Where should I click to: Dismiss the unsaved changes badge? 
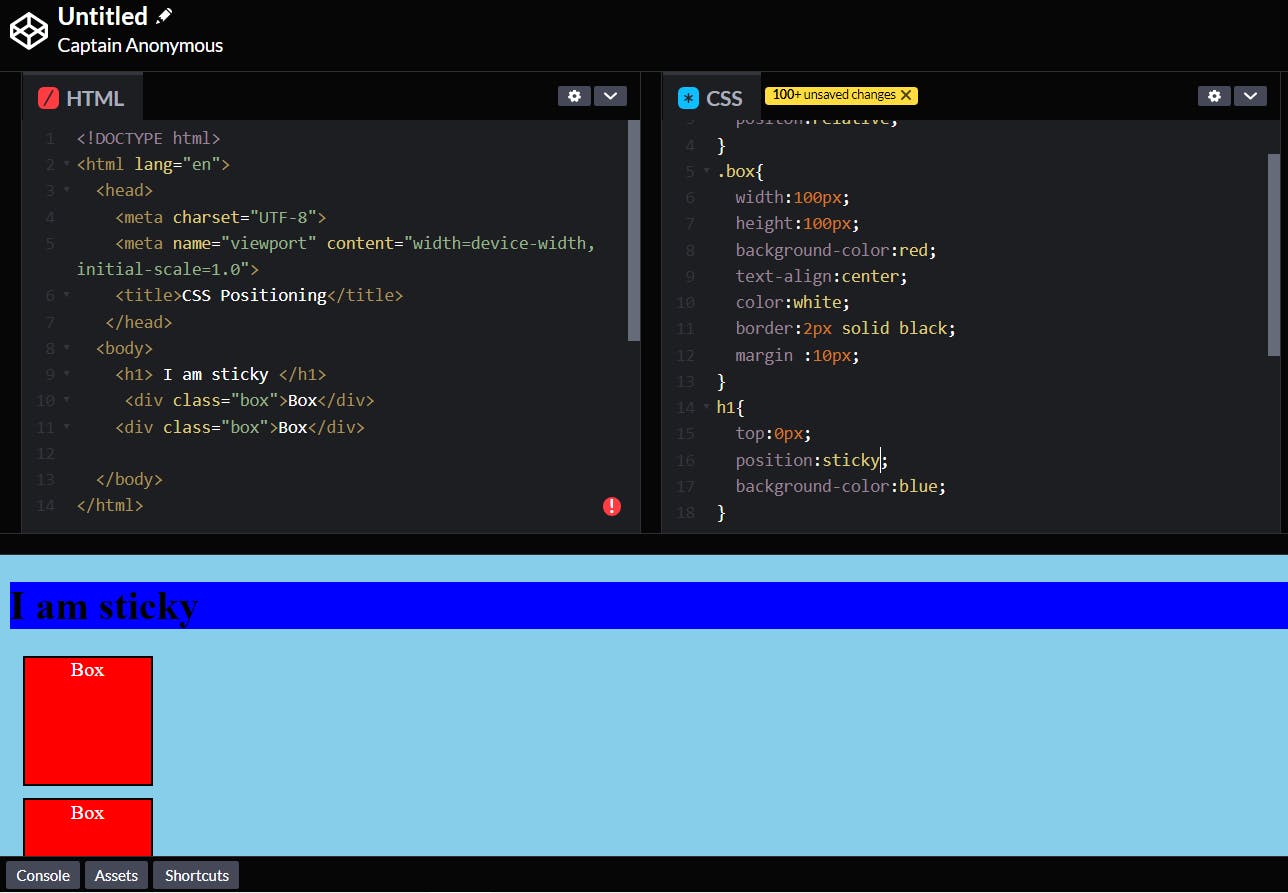pyautogui.click(x=906, y=95)
